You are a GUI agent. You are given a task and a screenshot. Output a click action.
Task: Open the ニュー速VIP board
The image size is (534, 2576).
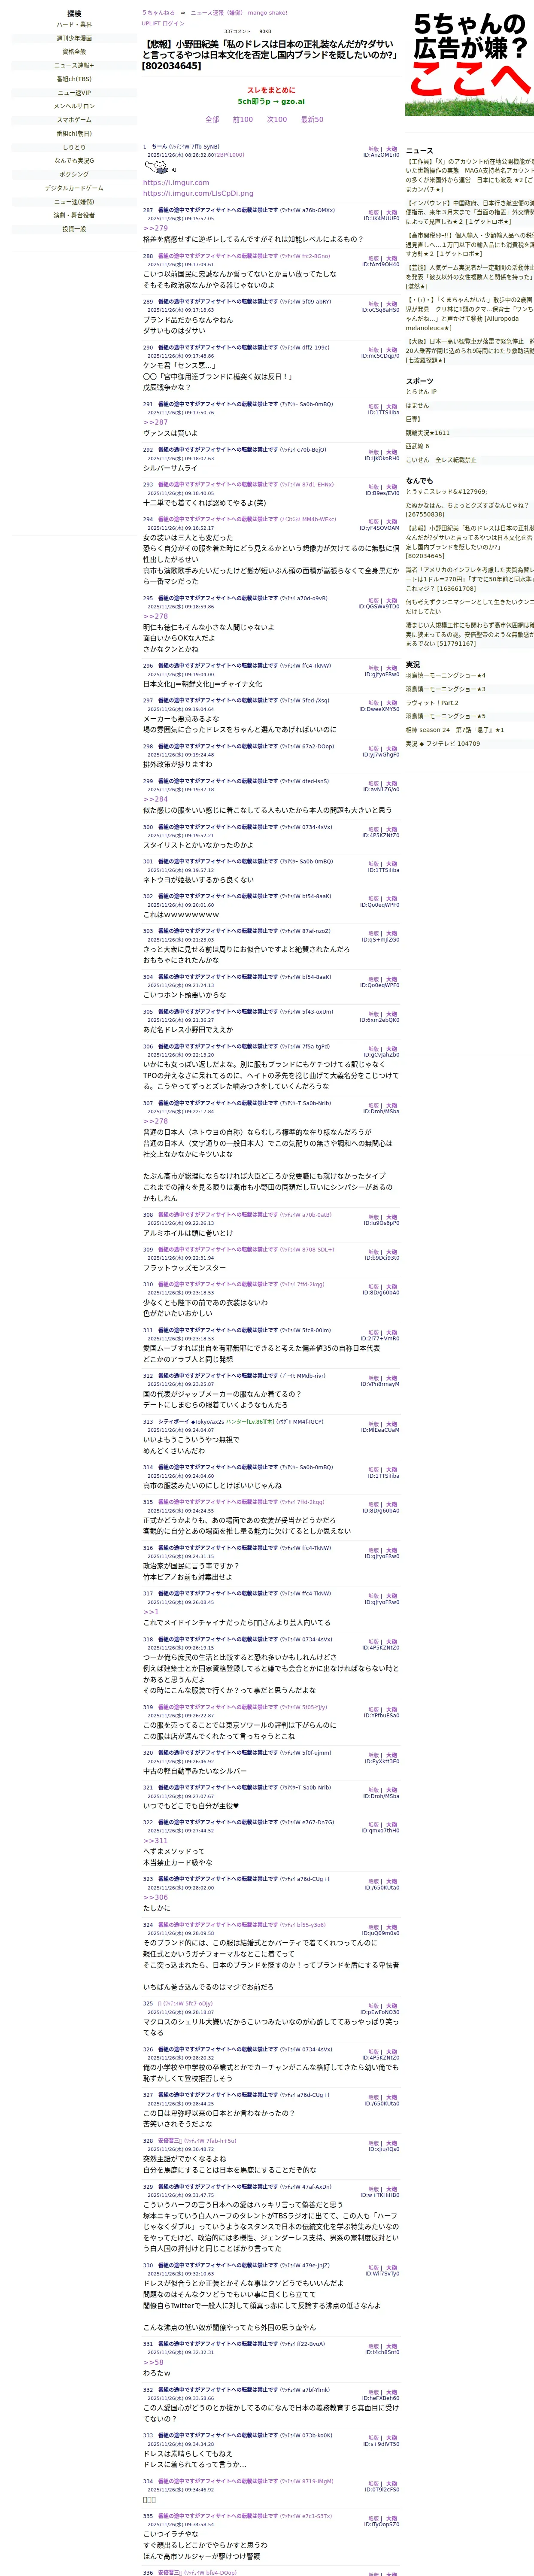[74, 93]
